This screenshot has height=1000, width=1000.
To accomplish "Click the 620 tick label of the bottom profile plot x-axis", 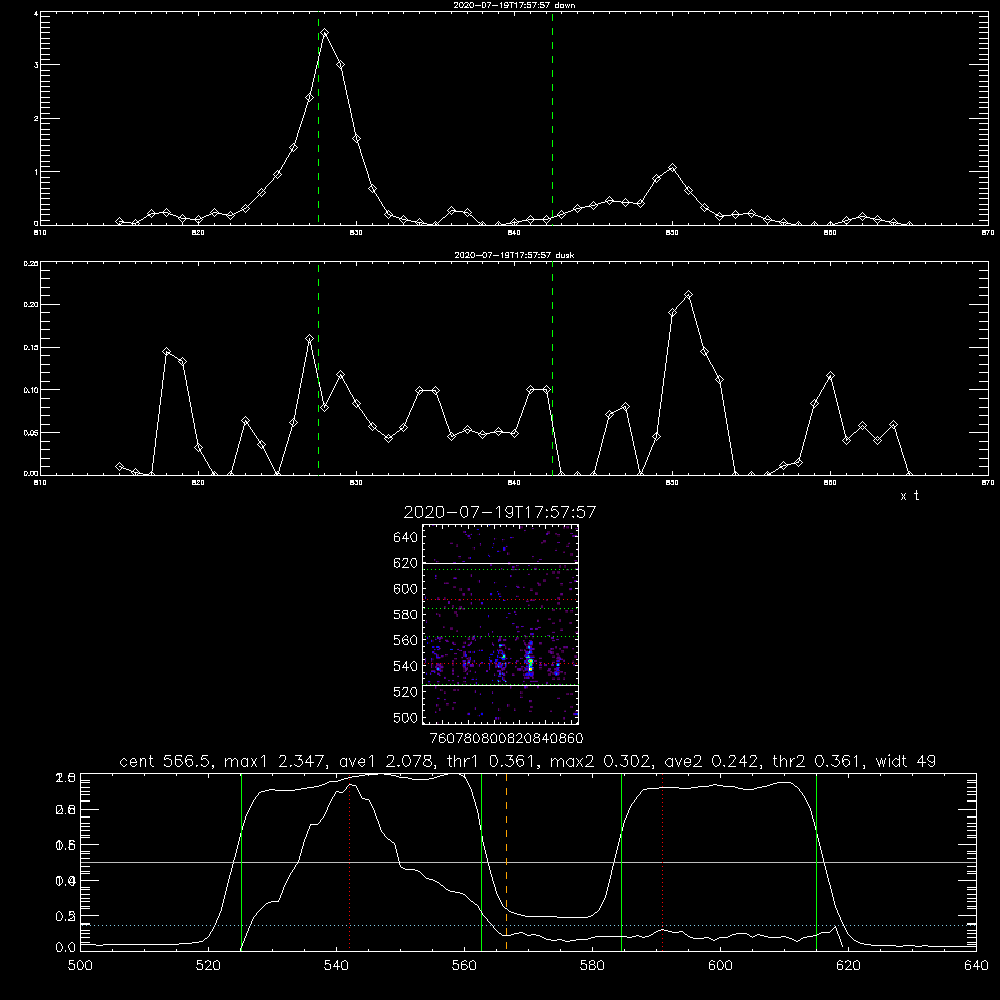I will [848, 966].
